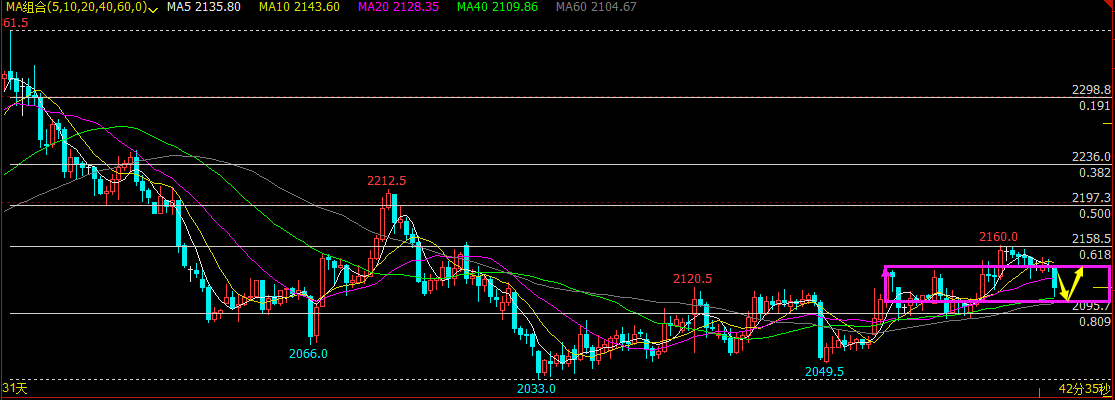Click the 2095.7 price level label
This screenshot has width=1115, height=400.
1091,306
